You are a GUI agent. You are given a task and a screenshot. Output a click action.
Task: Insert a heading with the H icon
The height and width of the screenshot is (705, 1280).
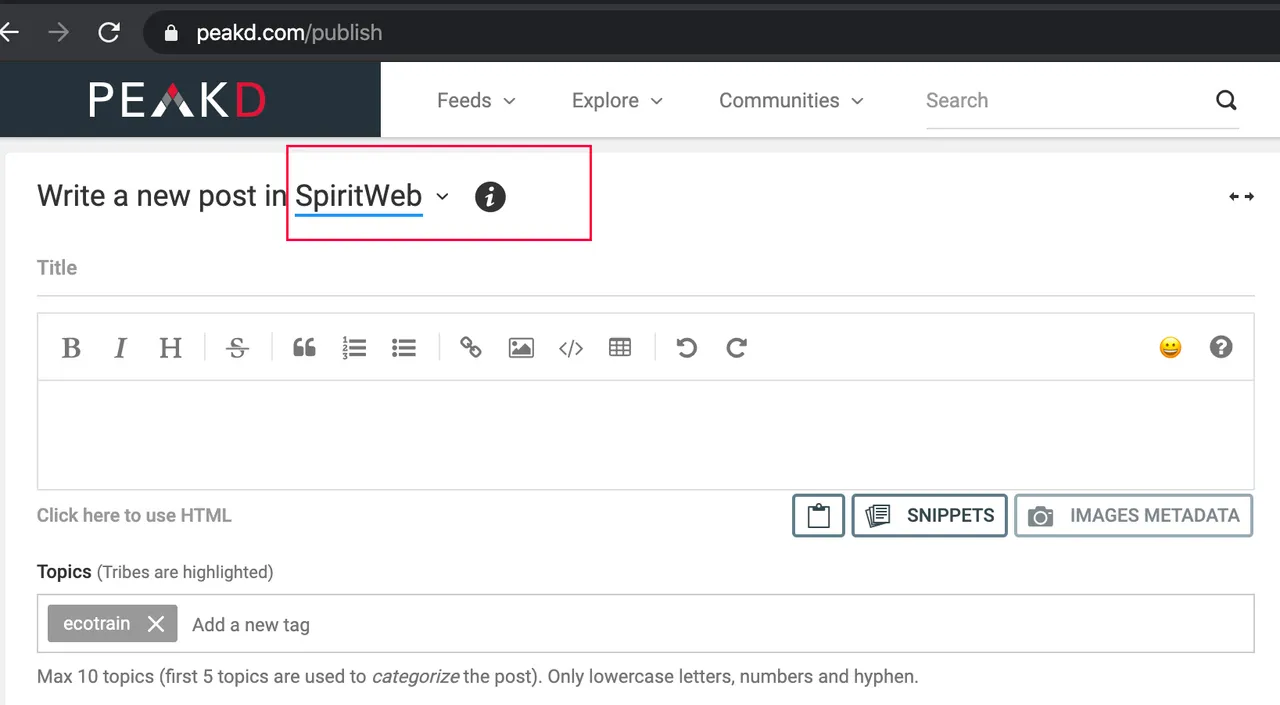(171, 348)
